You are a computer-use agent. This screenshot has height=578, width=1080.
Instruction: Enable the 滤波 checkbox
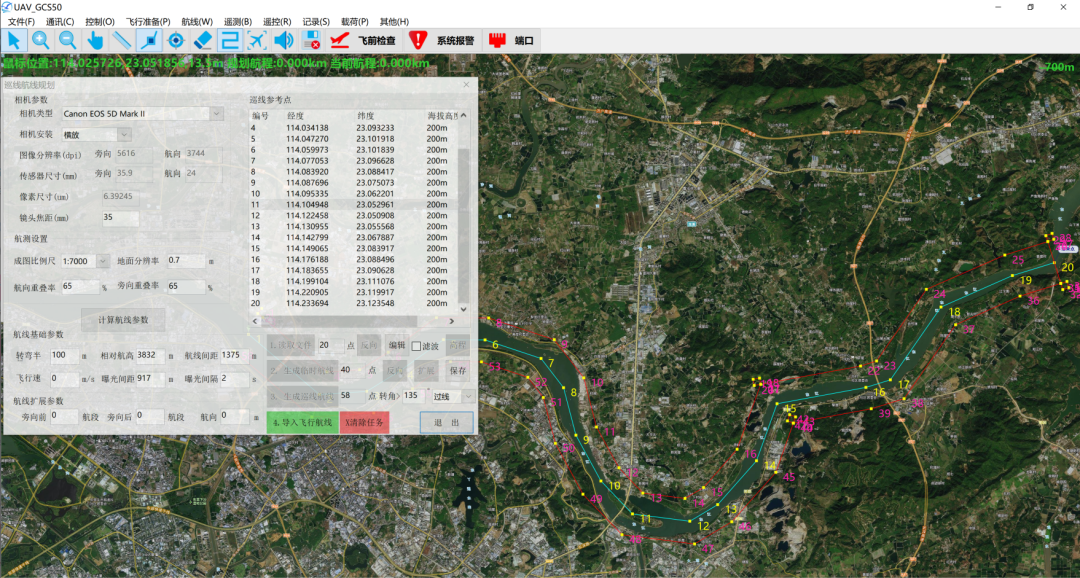(416, 346)
